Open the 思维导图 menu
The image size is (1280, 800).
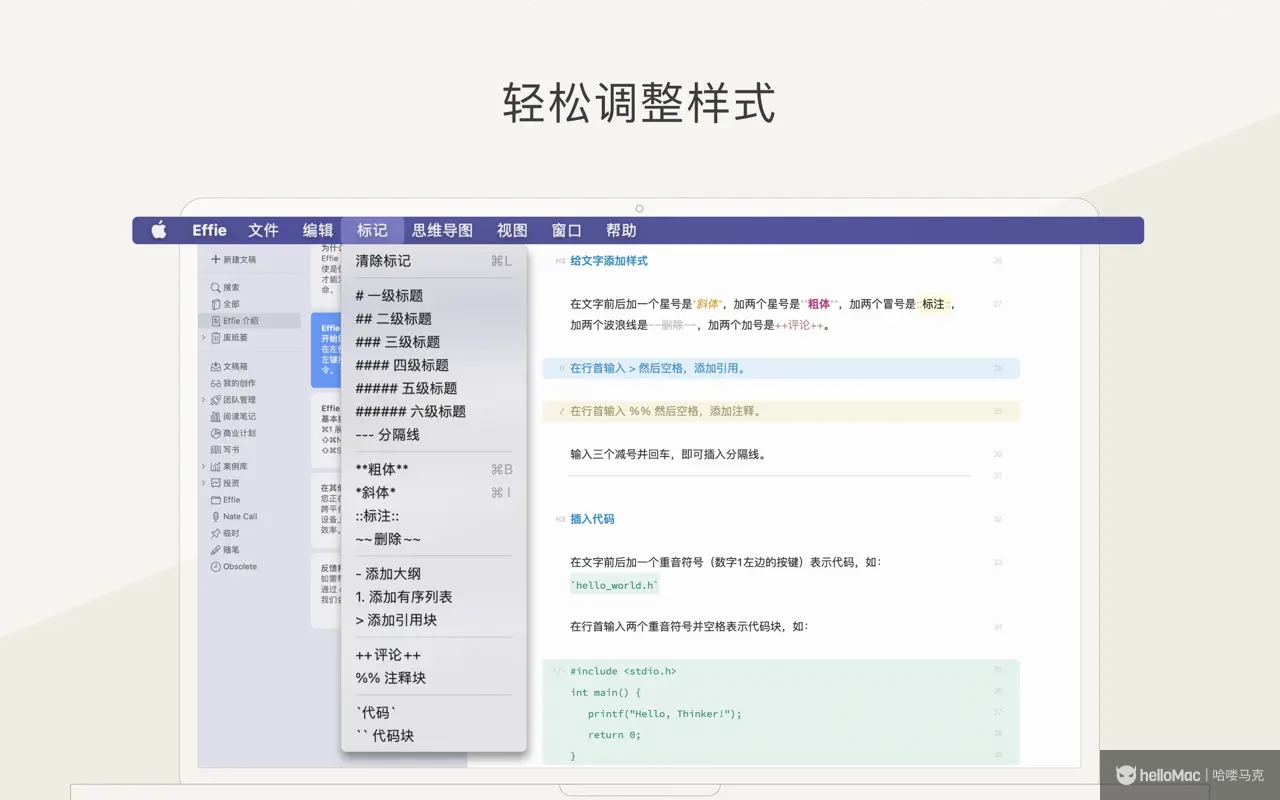tap(442, 231)
